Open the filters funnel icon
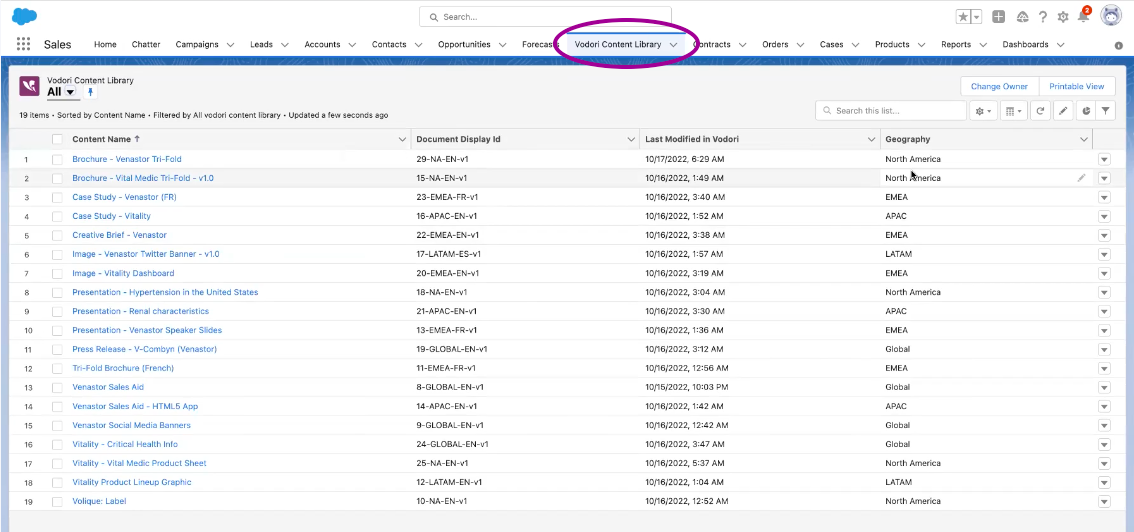This screenshot has height=532, width=1134. pyautogui.click(x=1106, y=111)
